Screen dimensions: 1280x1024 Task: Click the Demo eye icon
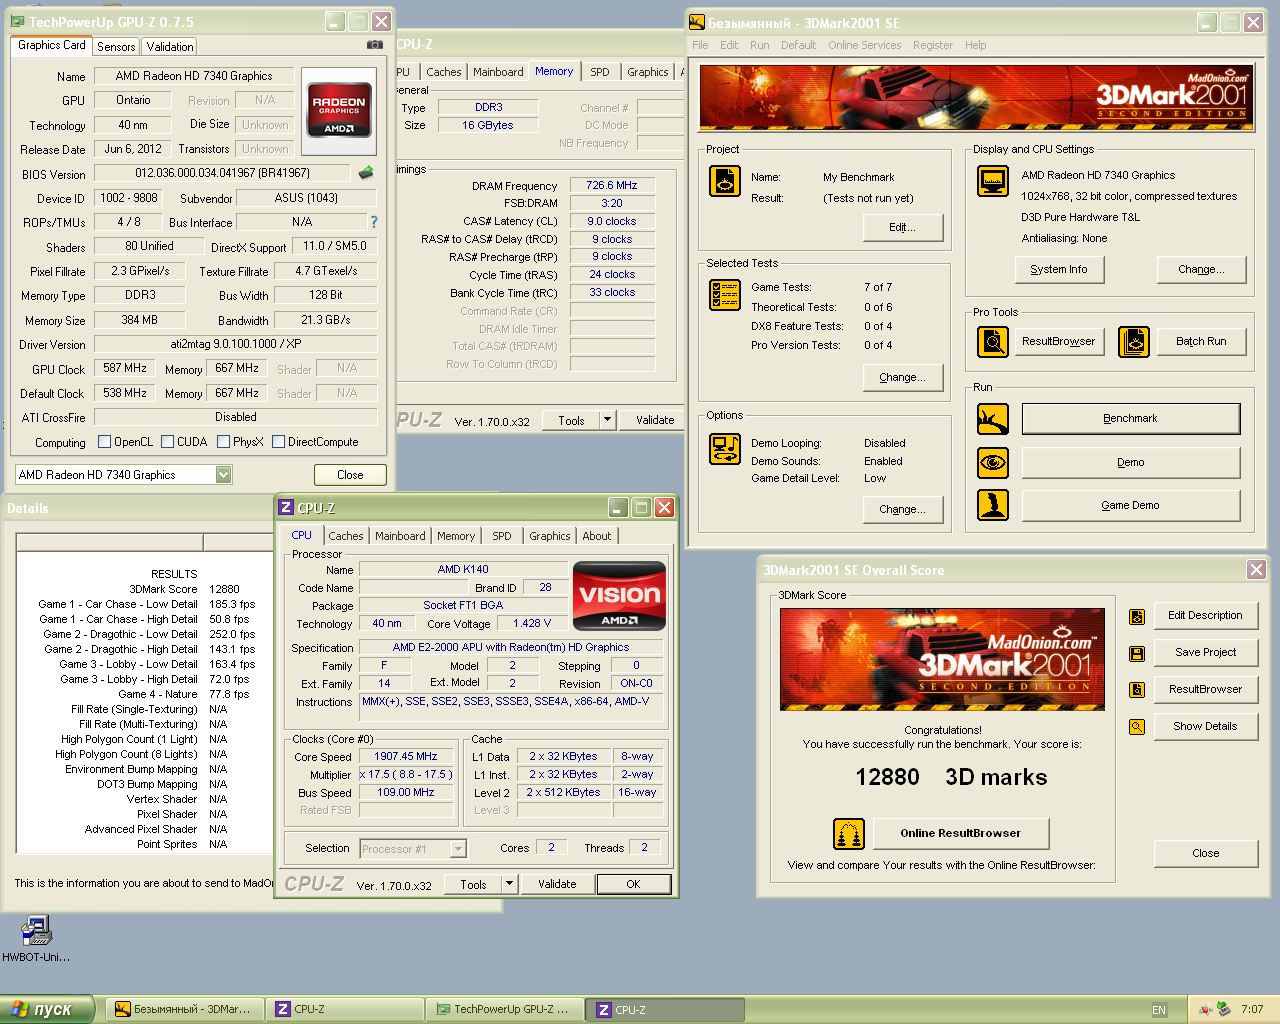[x=993, y=463]
